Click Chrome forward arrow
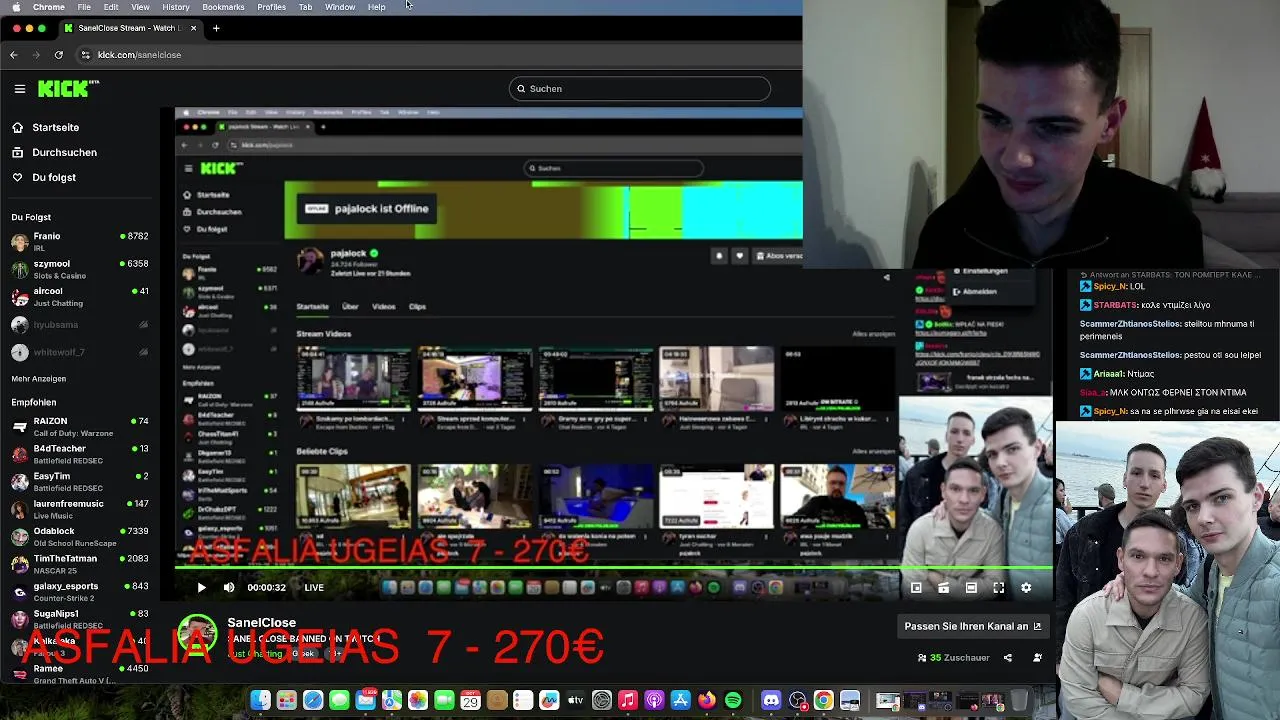The image size is (1280, 720). (36, 55)
